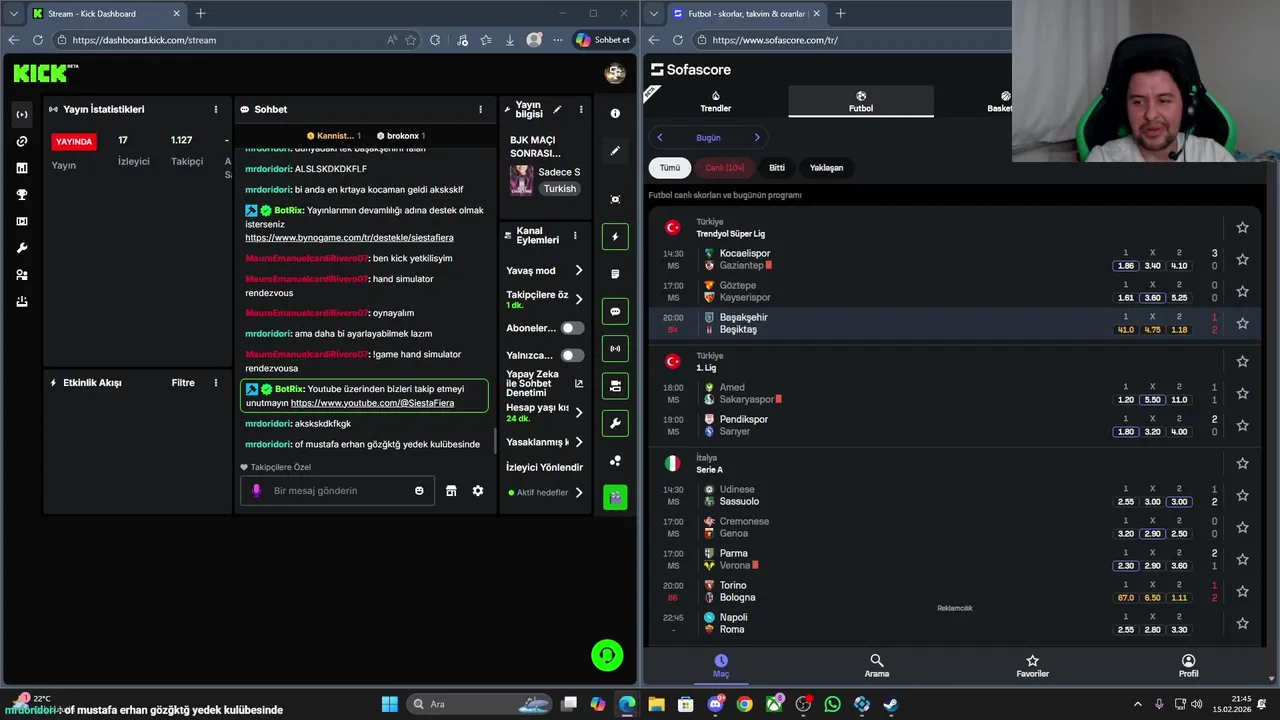Favorite the Napoli - Roma match star
Image resolution: width=1280 pixels, height=720 pixels.
pyautogui.click(x=1242, y=623)
